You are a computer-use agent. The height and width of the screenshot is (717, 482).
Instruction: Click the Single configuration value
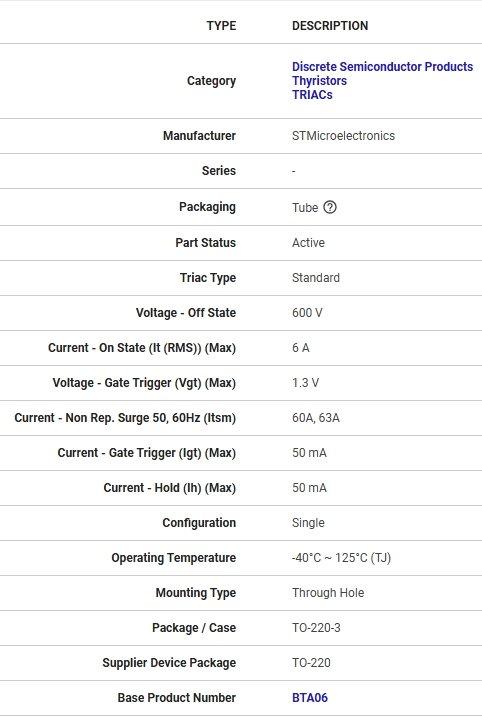308,523
